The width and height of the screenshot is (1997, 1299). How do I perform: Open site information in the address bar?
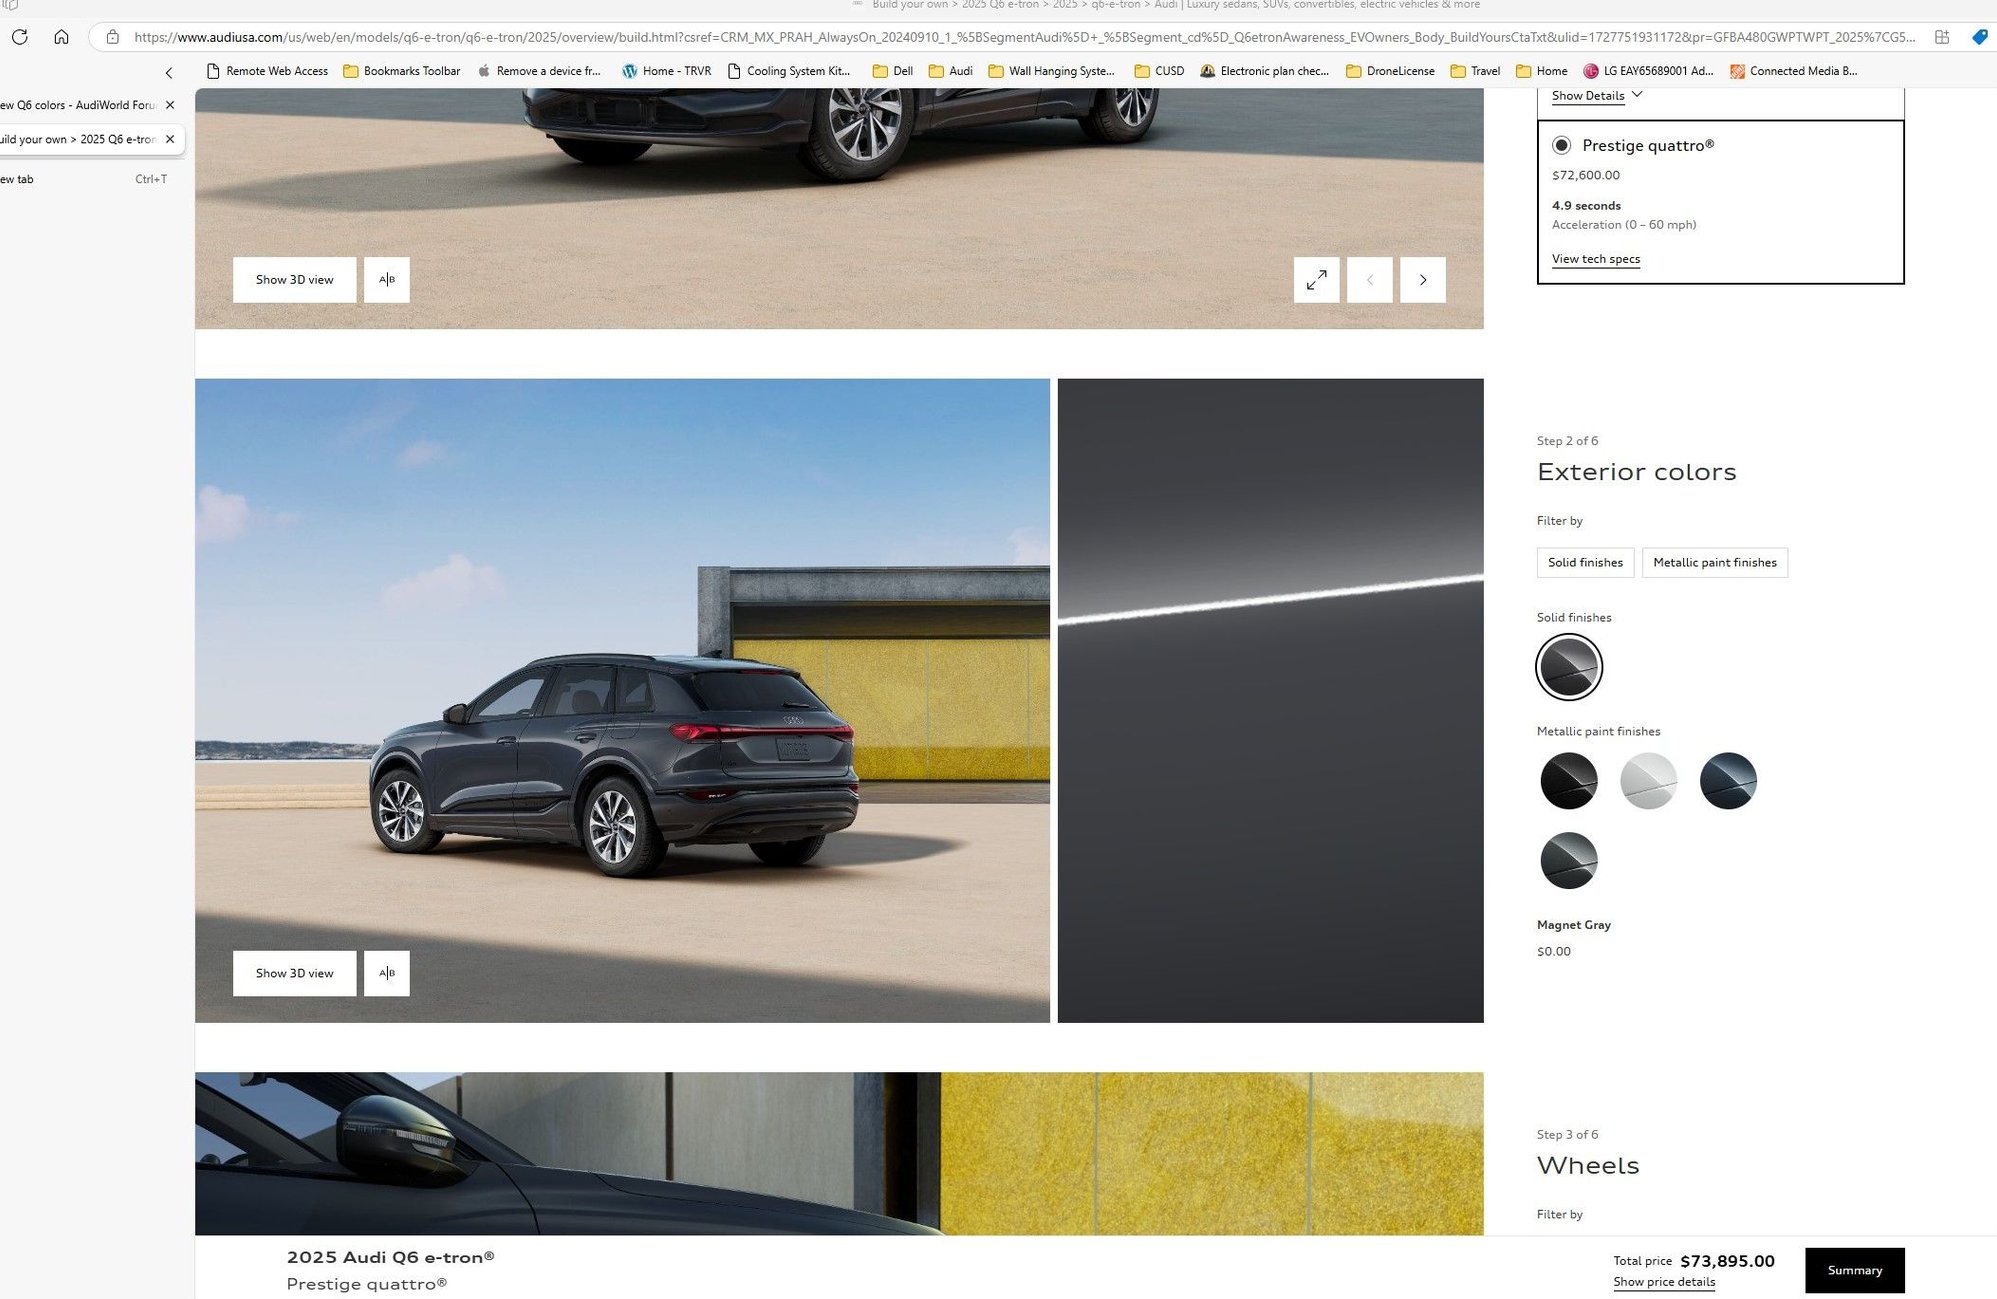pyautogui.click(x=110, y=37)
